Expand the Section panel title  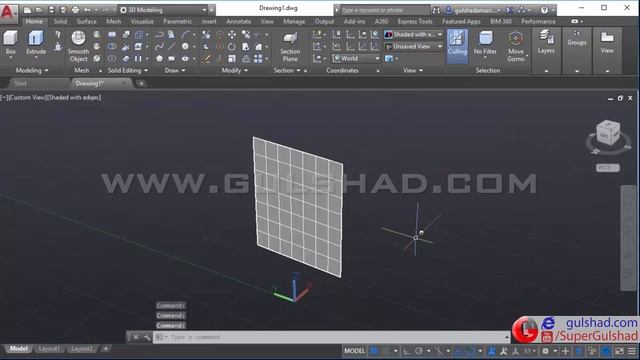click(x=287, y=70)
